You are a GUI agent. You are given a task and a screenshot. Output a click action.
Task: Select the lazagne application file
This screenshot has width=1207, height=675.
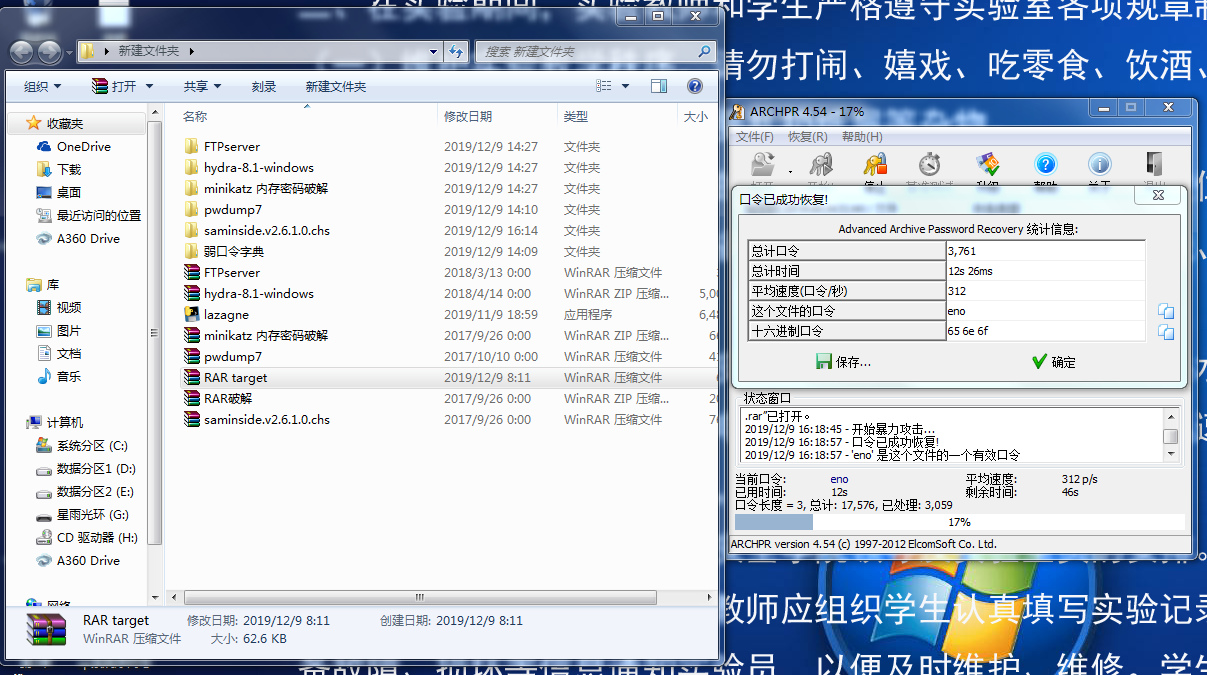click(x=225, y=314)
